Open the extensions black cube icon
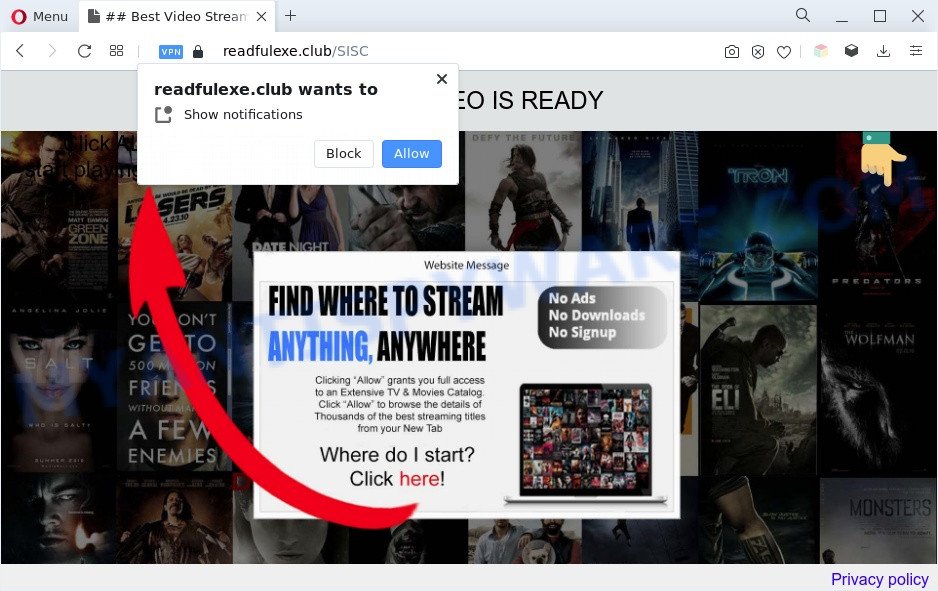The width and height of the screenshot is (938, 591). pos(851,51)
